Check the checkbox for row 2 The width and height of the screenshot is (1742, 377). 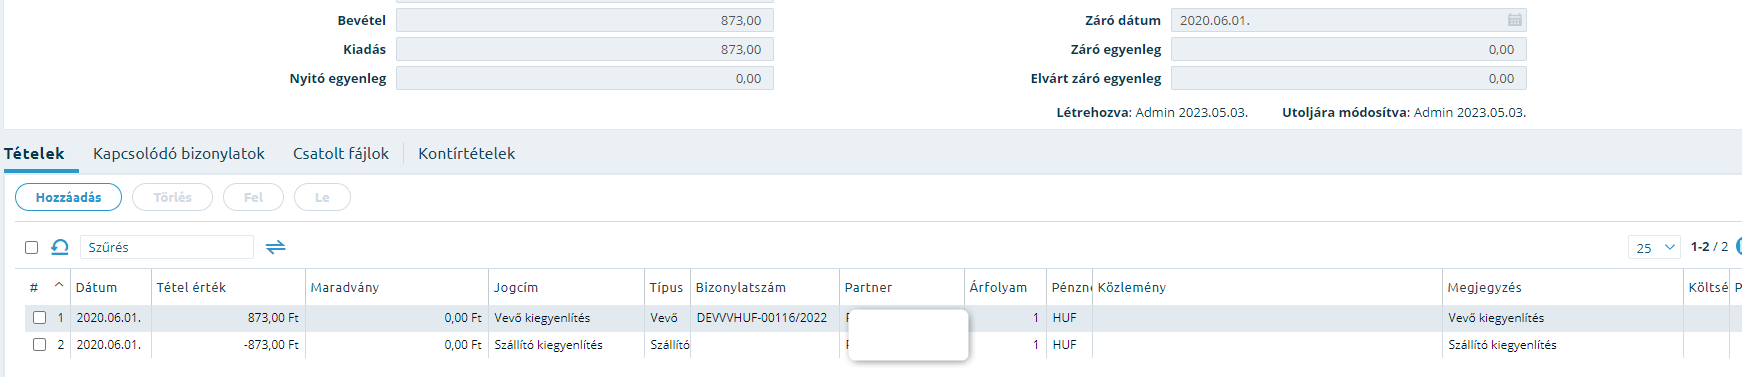point(39,344)
